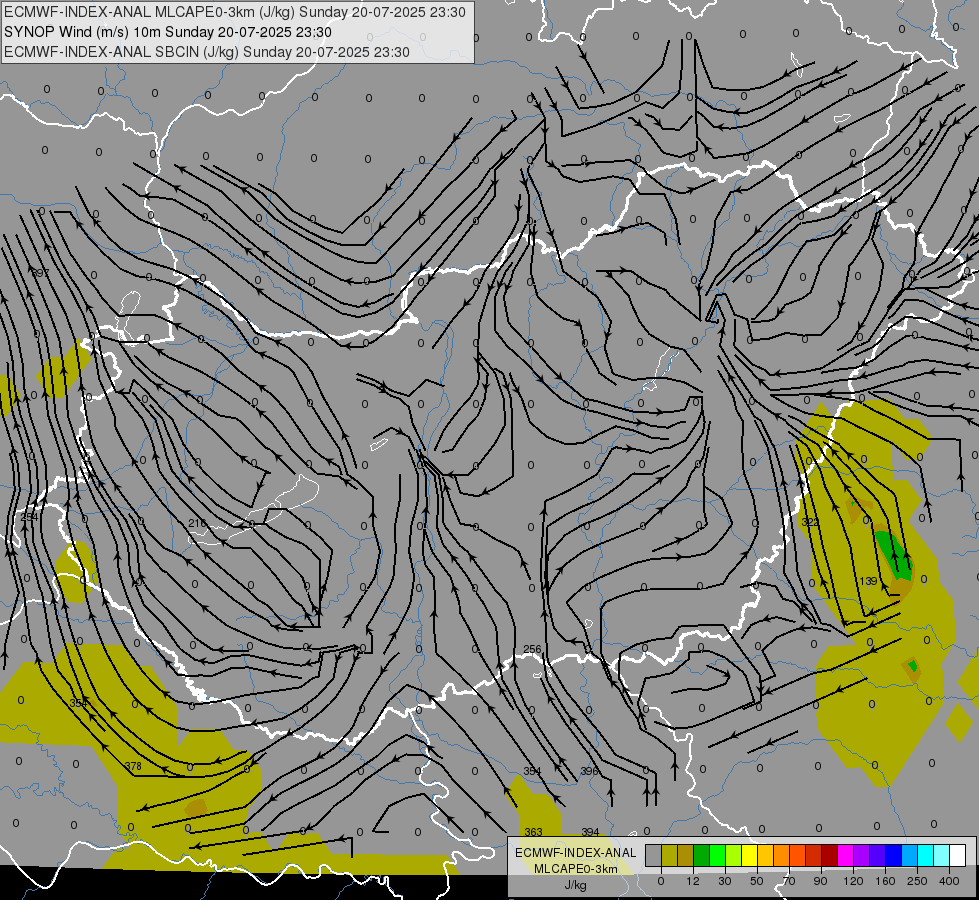Pick the gray legend swatch
This screenshot has height=900, width=979.
click(x=653, y=855)
